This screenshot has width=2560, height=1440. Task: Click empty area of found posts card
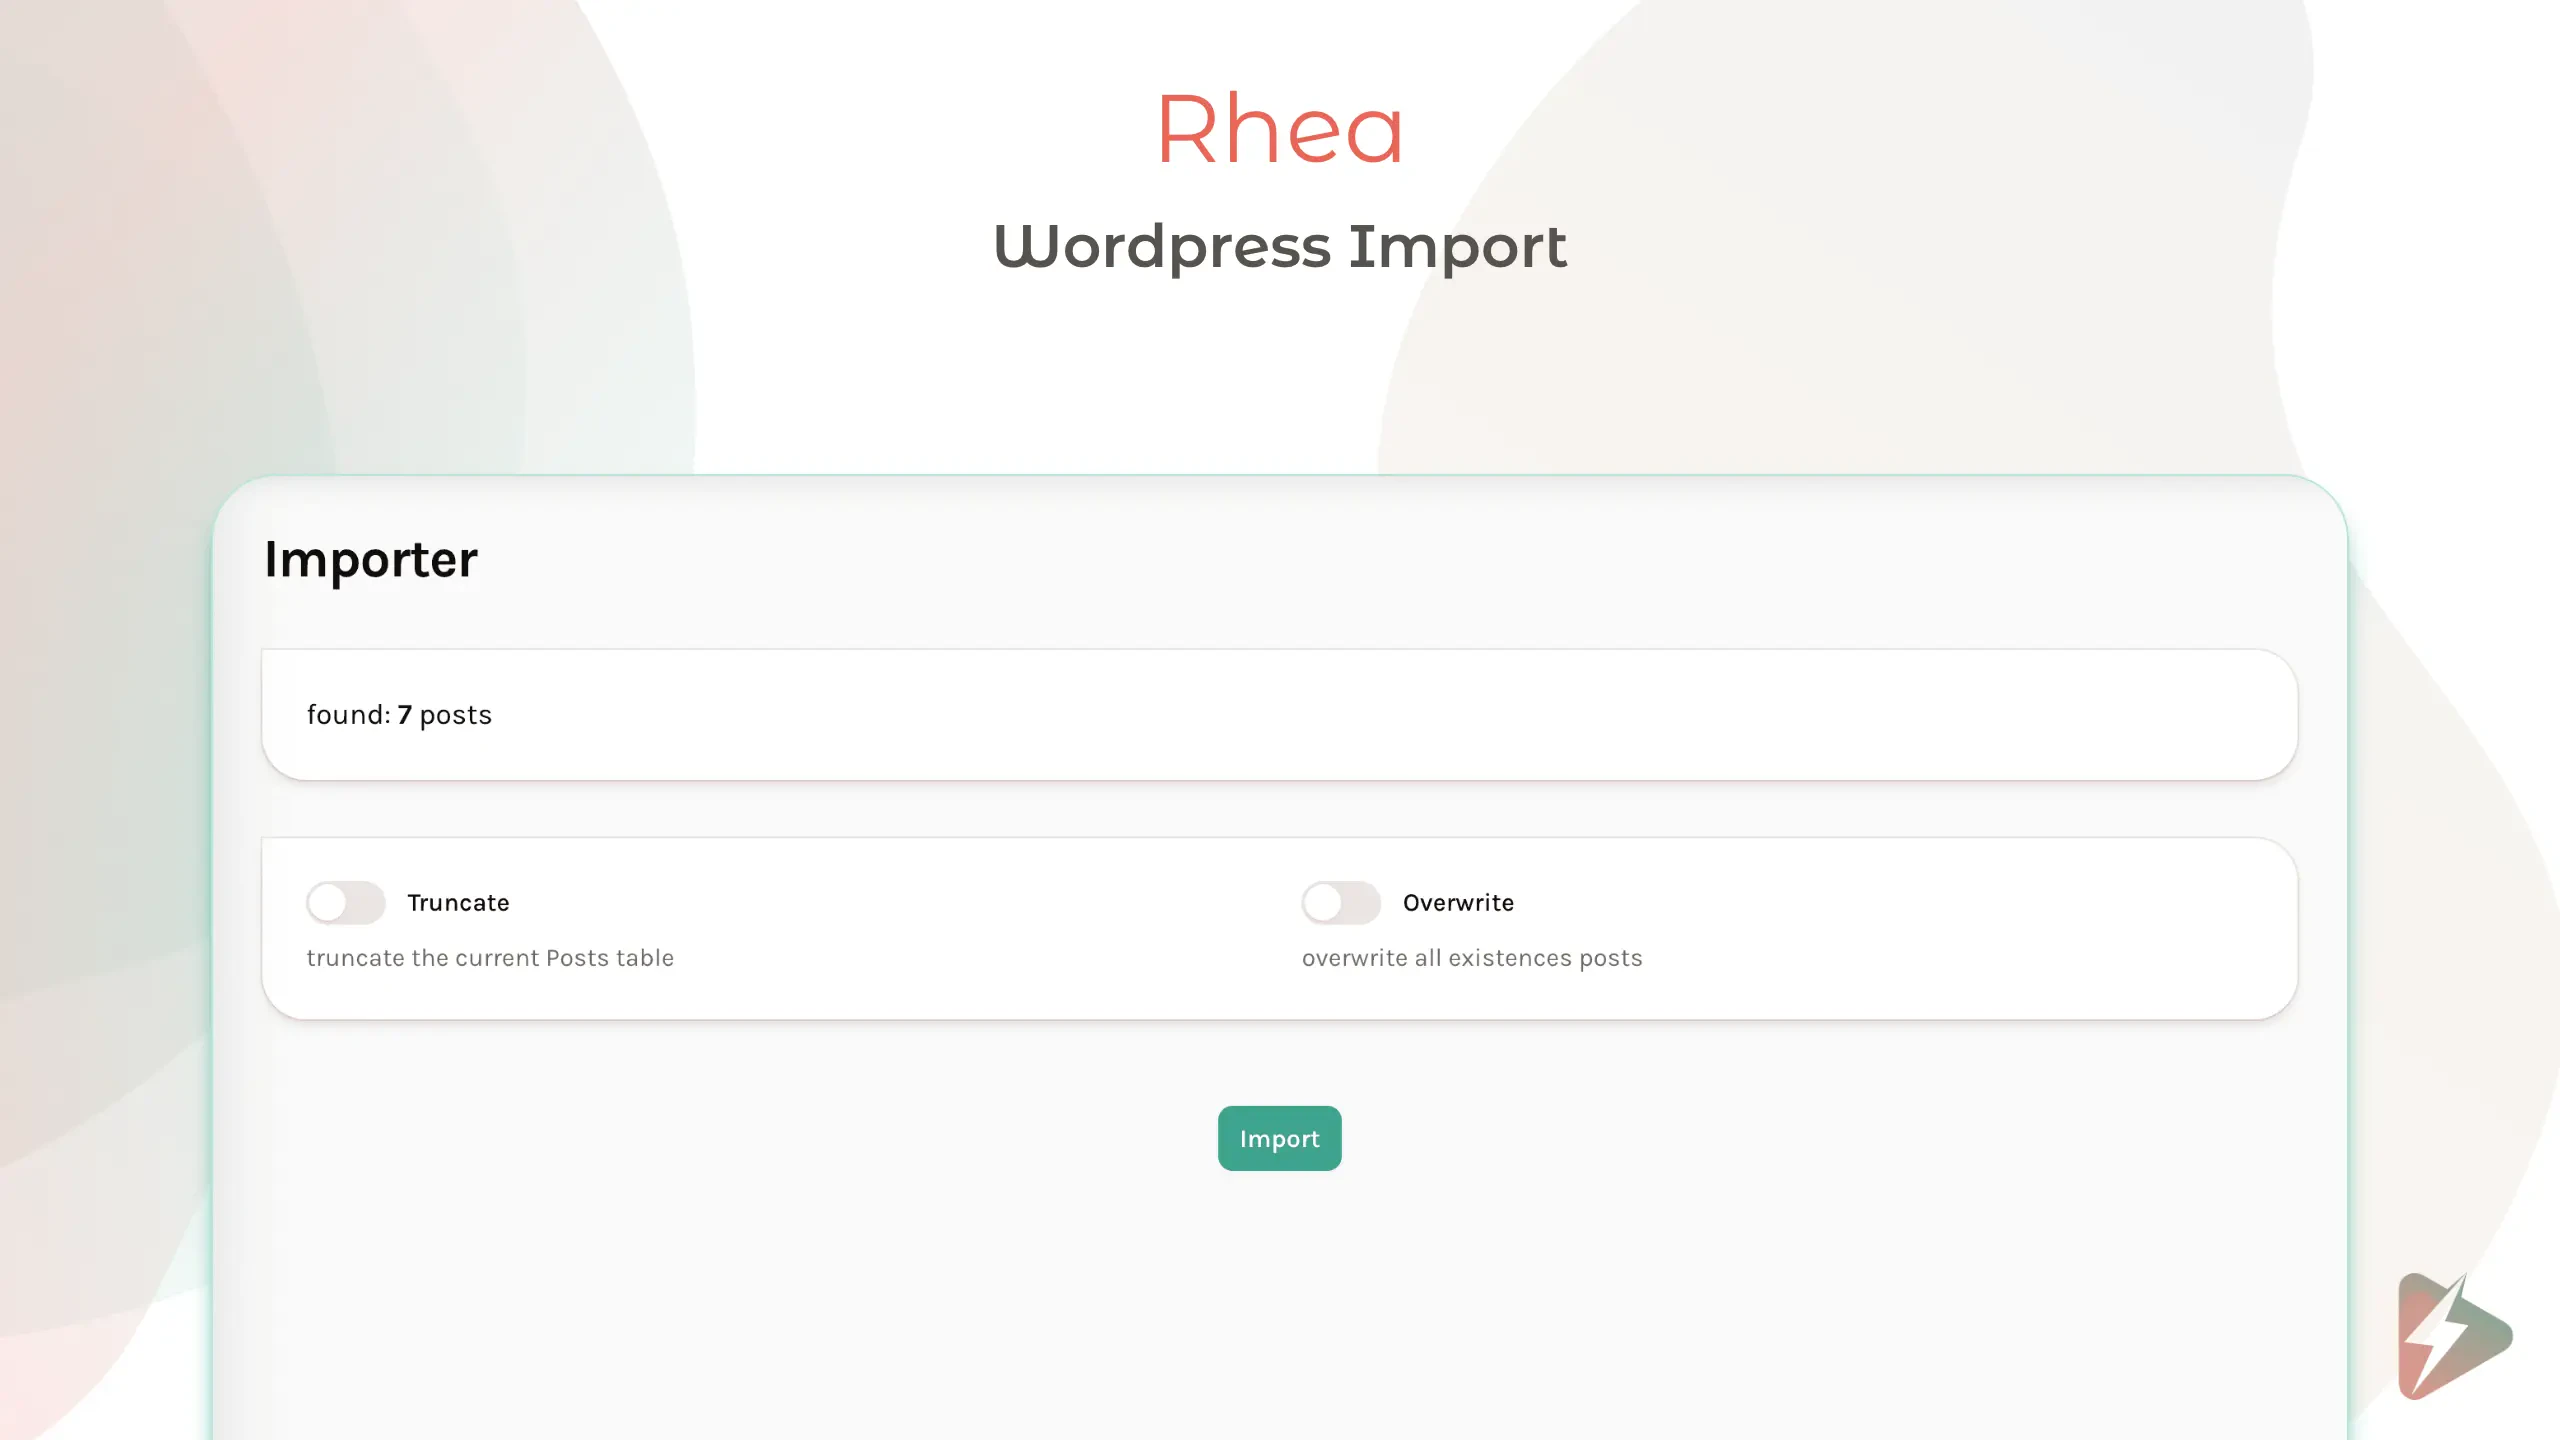click(1400, 715)
